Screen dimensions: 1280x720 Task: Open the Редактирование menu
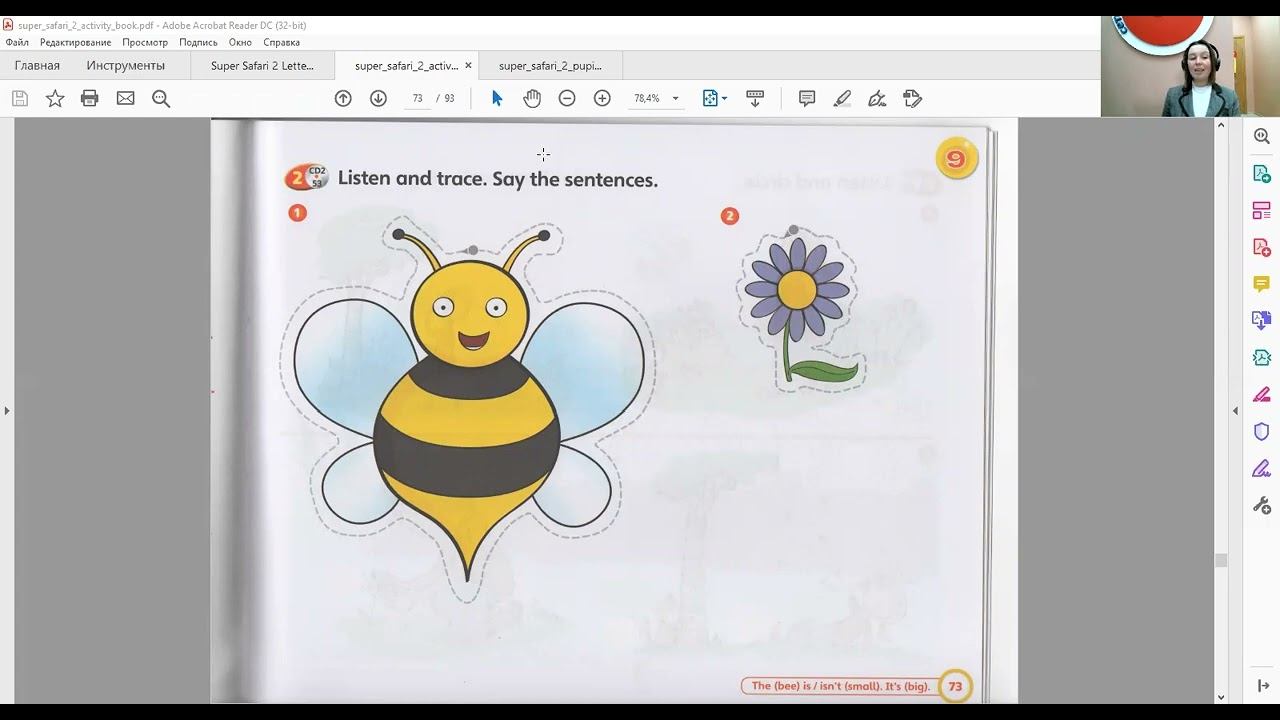[x=75, y=42]
